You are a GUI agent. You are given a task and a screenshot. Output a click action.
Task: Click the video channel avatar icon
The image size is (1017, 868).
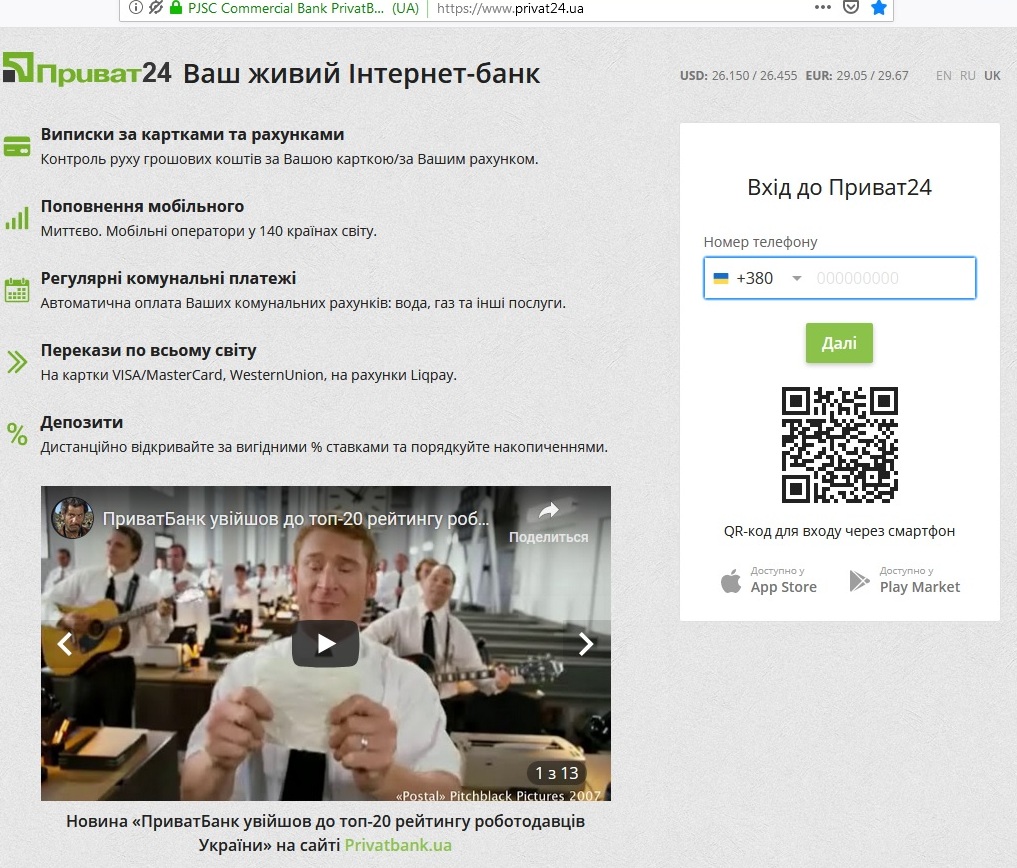tap(73, 518)
